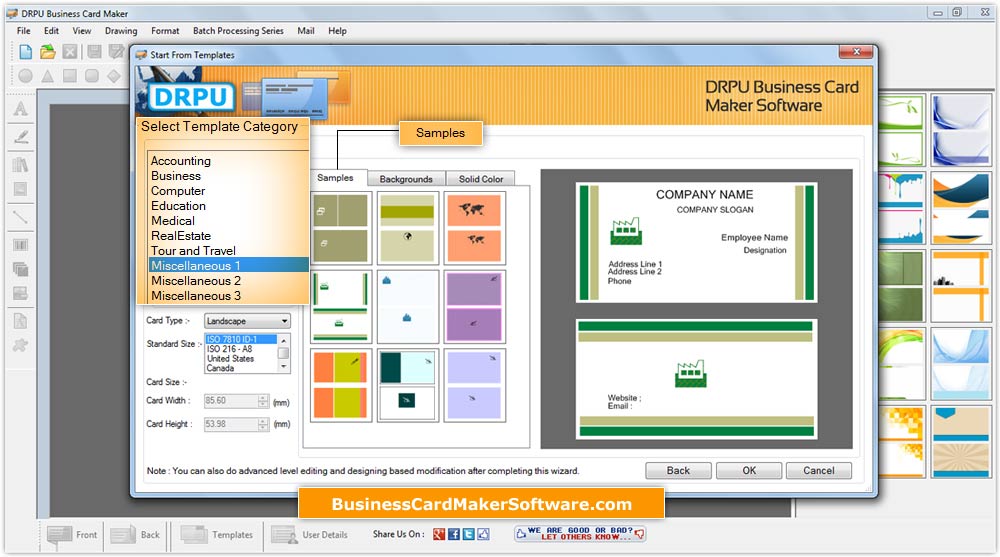Open the Drawing menu
Image resolution: width=1000 pixels, height=557 pixels.
(121, 31)
